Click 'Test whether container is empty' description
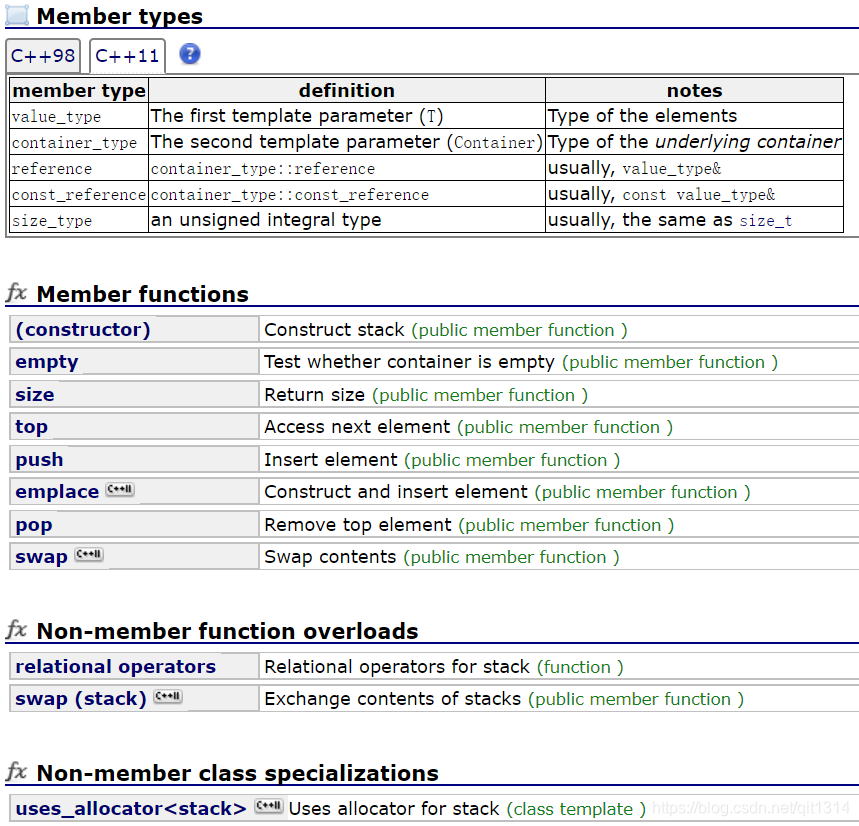Image resolution: width=859 pixels, height=826 pixels. pyautogui.click(x=409, y=362)
